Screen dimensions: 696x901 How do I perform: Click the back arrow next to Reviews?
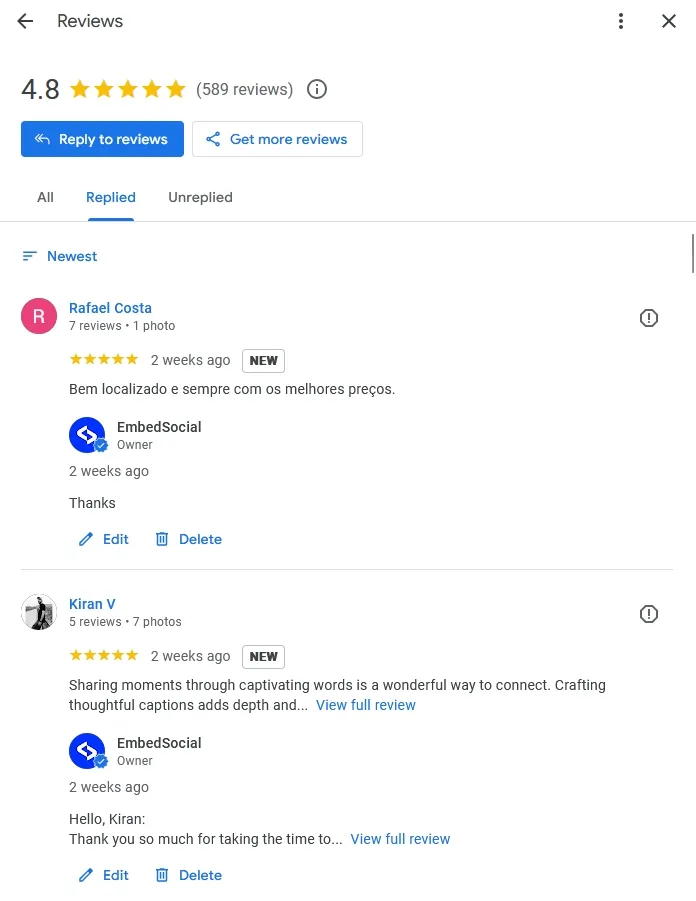[25, 21]
